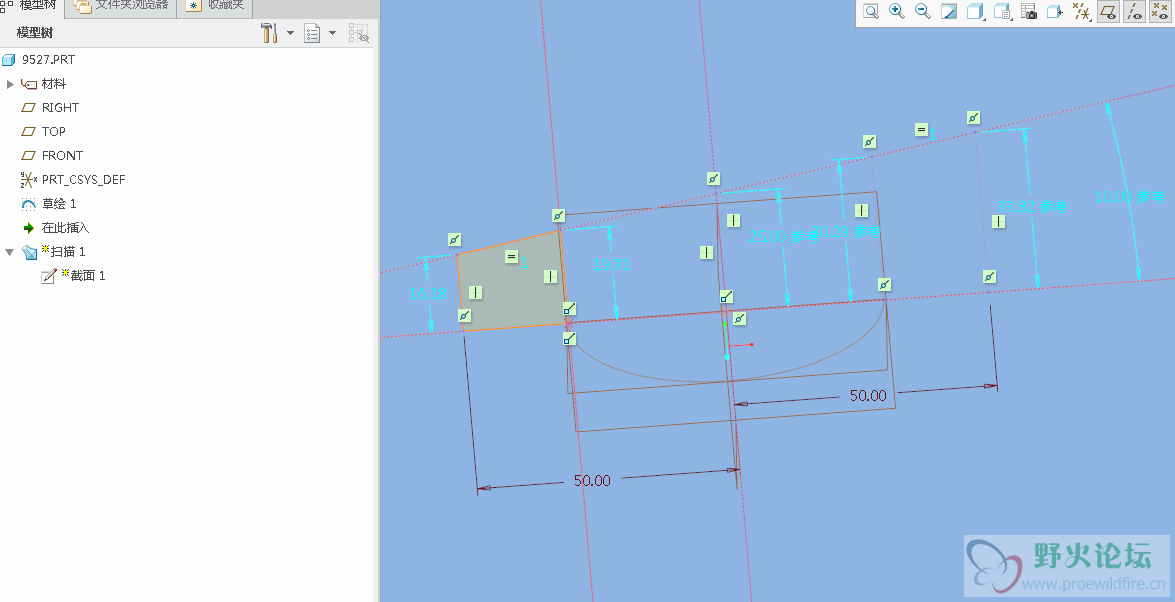Click 50.00 dimension below the shaded quadrilateral
Screen dimensions: 1175x602
[592, 481]
